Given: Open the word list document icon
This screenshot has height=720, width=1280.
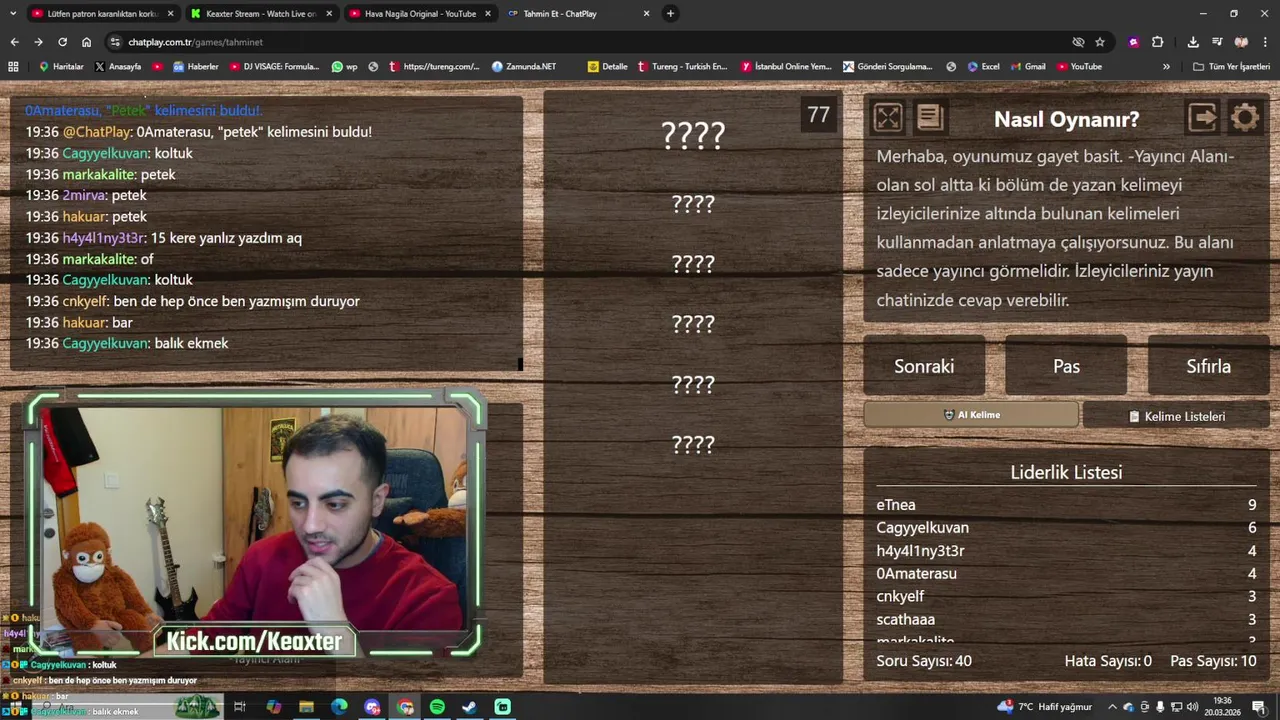Looking at the screenshot, I should (x=929, y=118).
